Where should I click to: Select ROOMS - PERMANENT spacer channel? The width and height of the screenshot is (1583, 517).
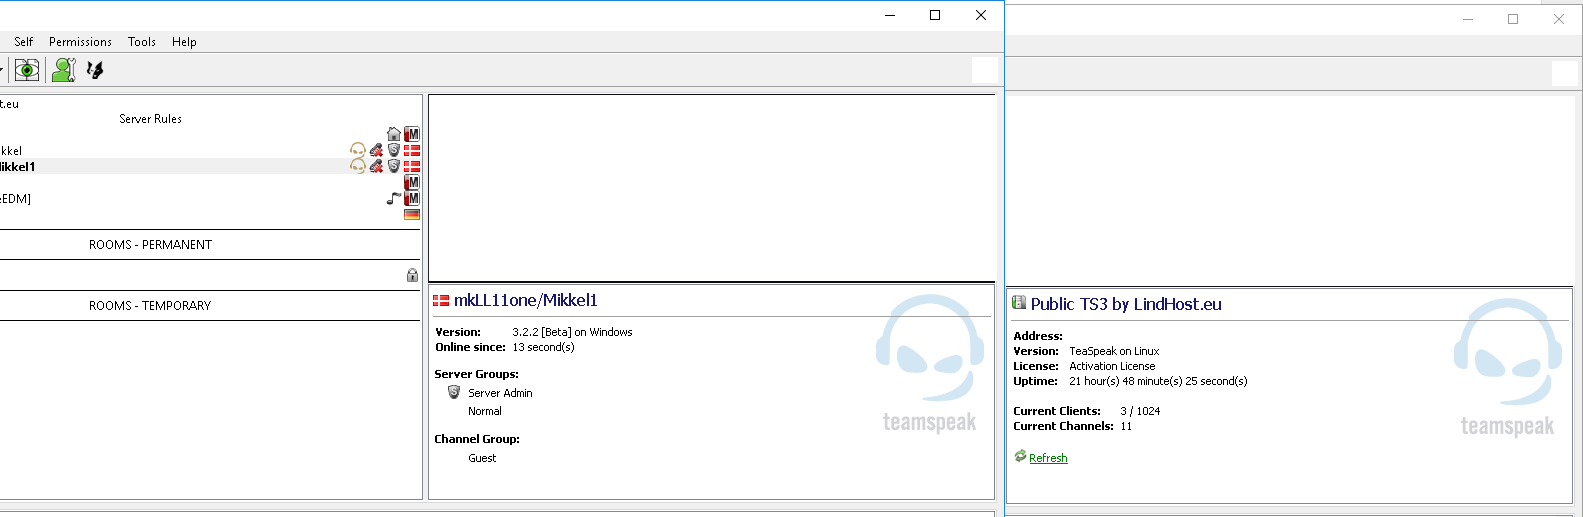pos(150,245)
